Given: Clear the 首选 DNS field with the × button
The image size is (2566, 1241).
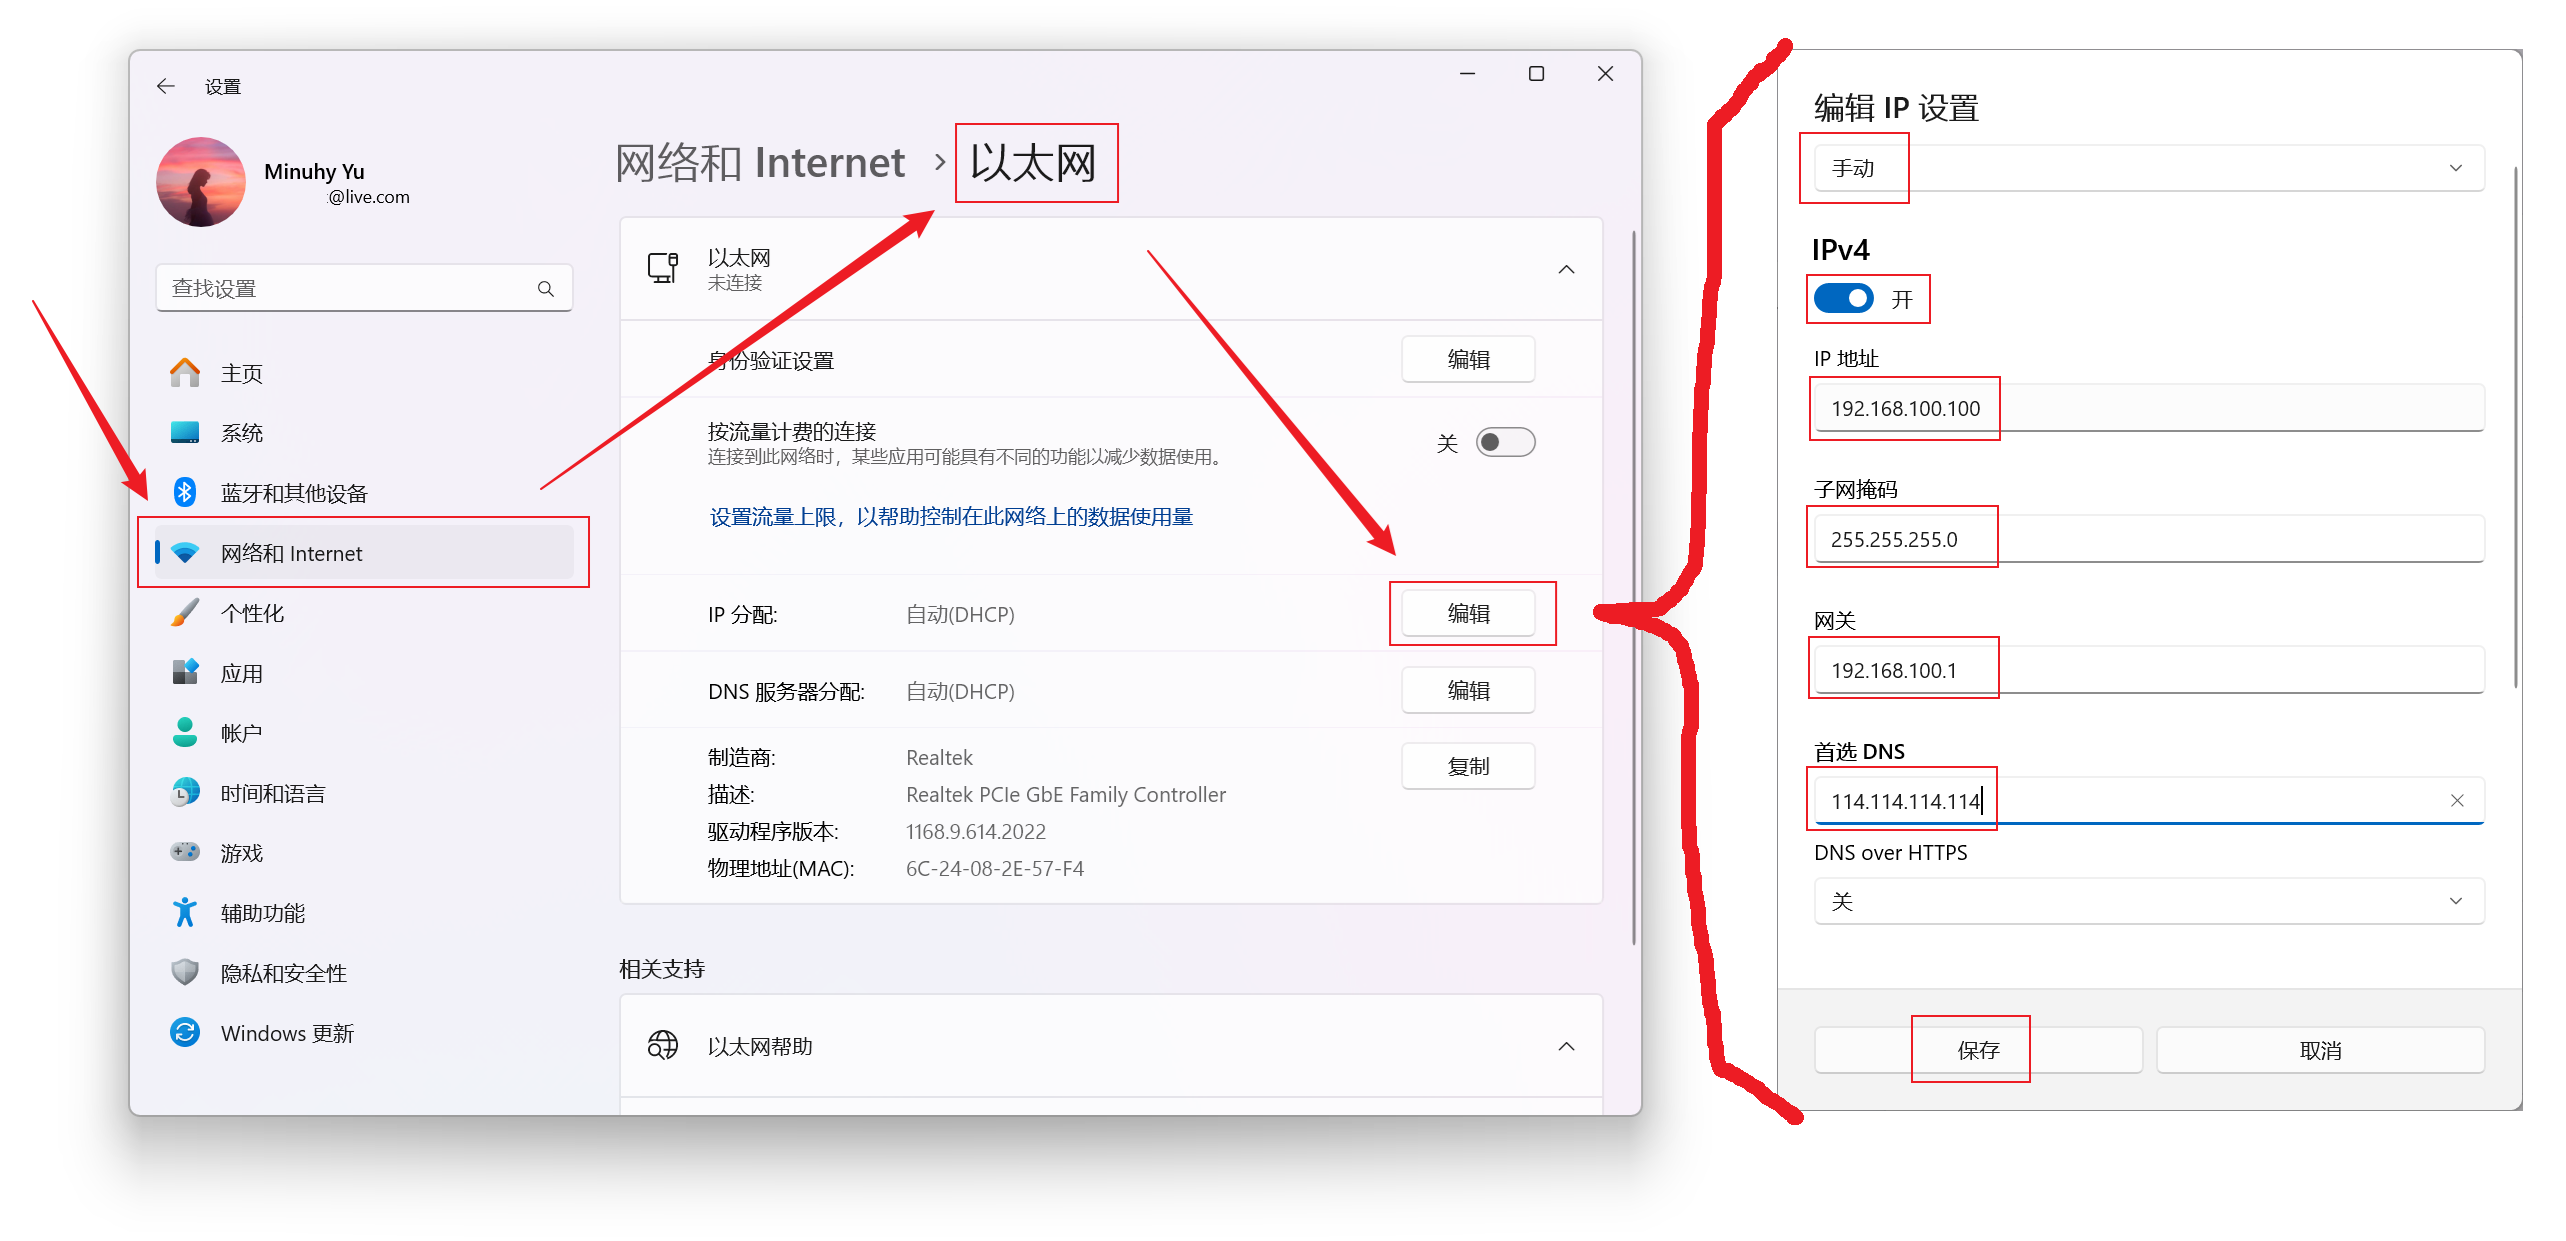Looking at the screenshot, I should [2457, 800].
